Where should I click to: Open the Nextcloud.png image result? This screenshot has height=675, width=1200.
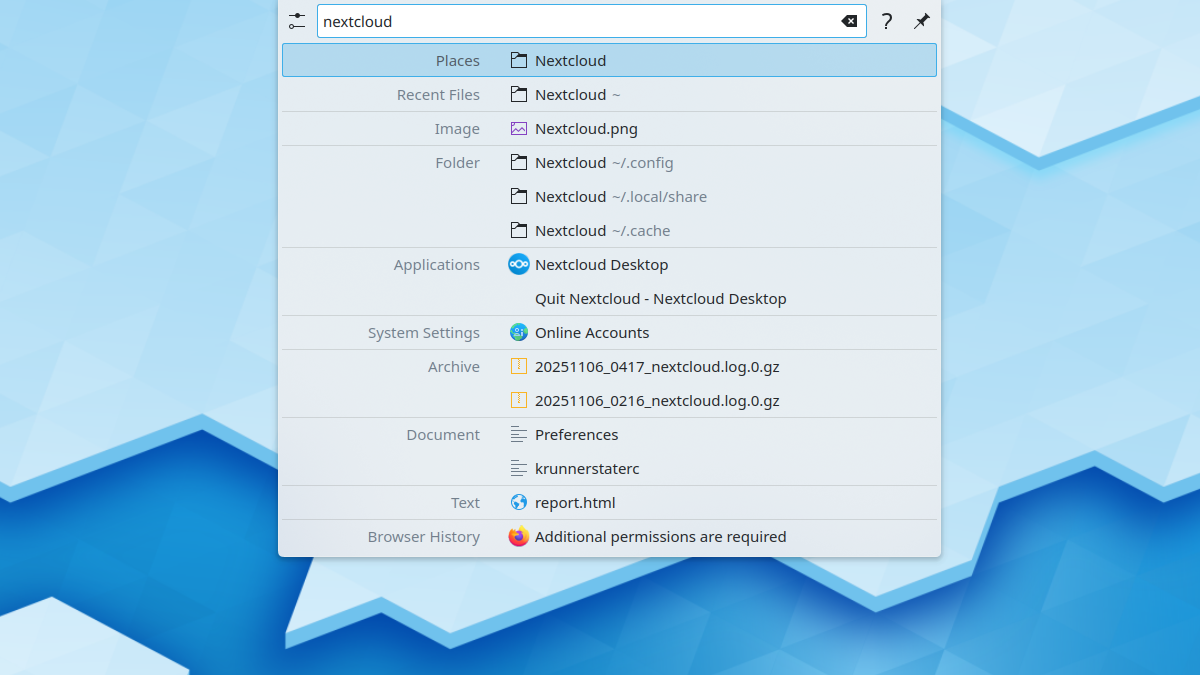tap(587, 128)
